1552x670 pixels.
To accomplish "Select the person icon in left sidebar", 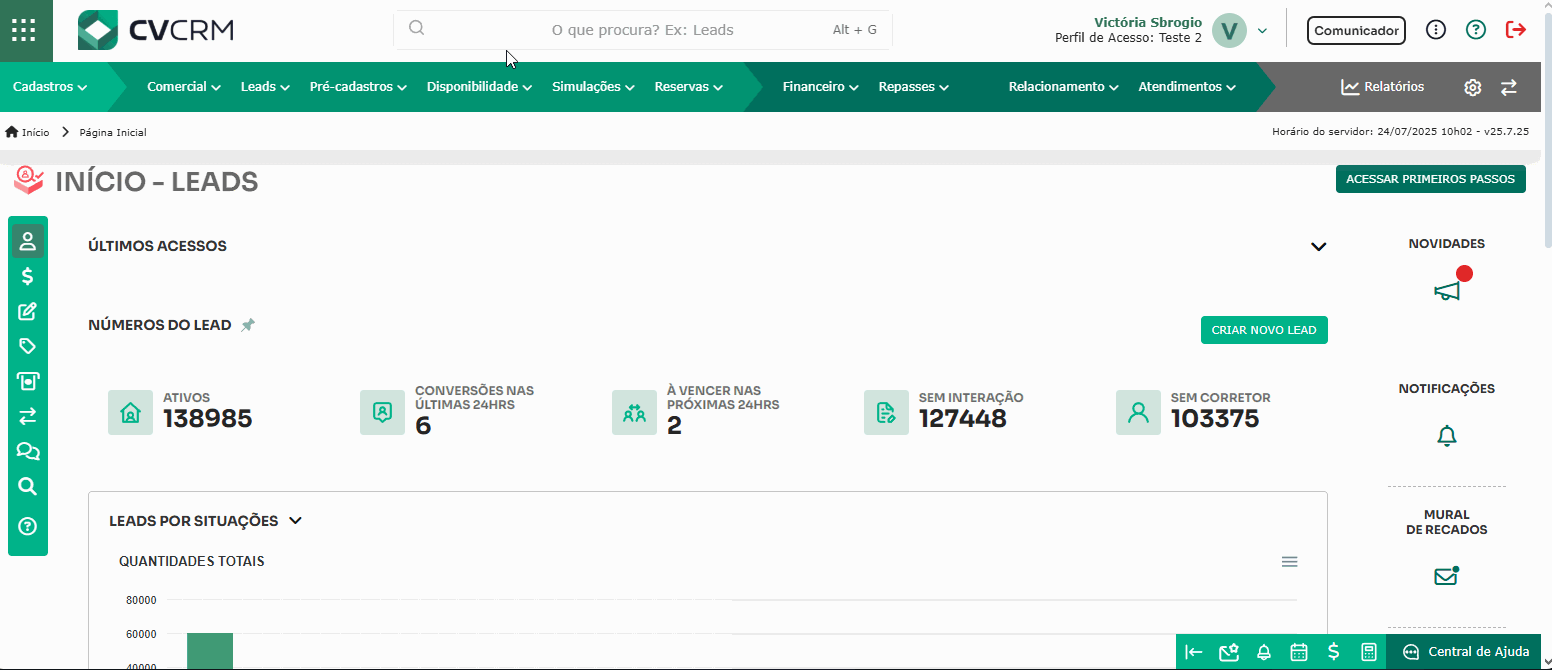I will click(28, 241).
